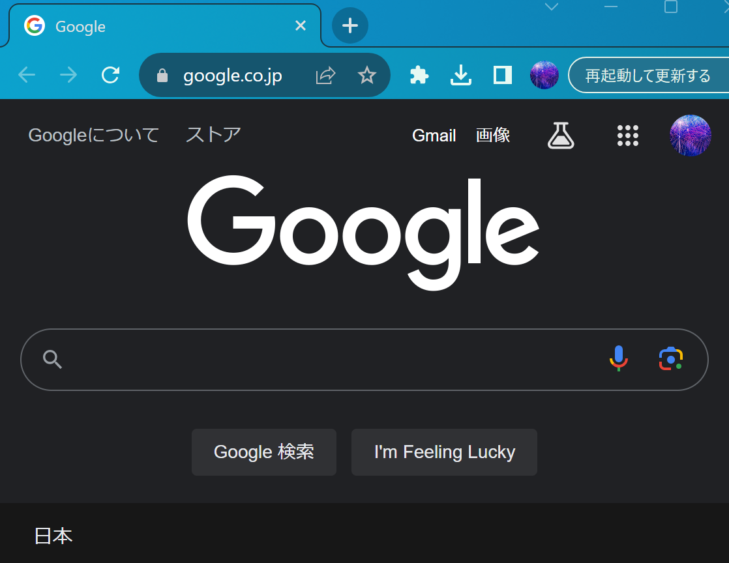Click the lock site info icon
This screenshot has height=563, width=729.
(162, 75)
